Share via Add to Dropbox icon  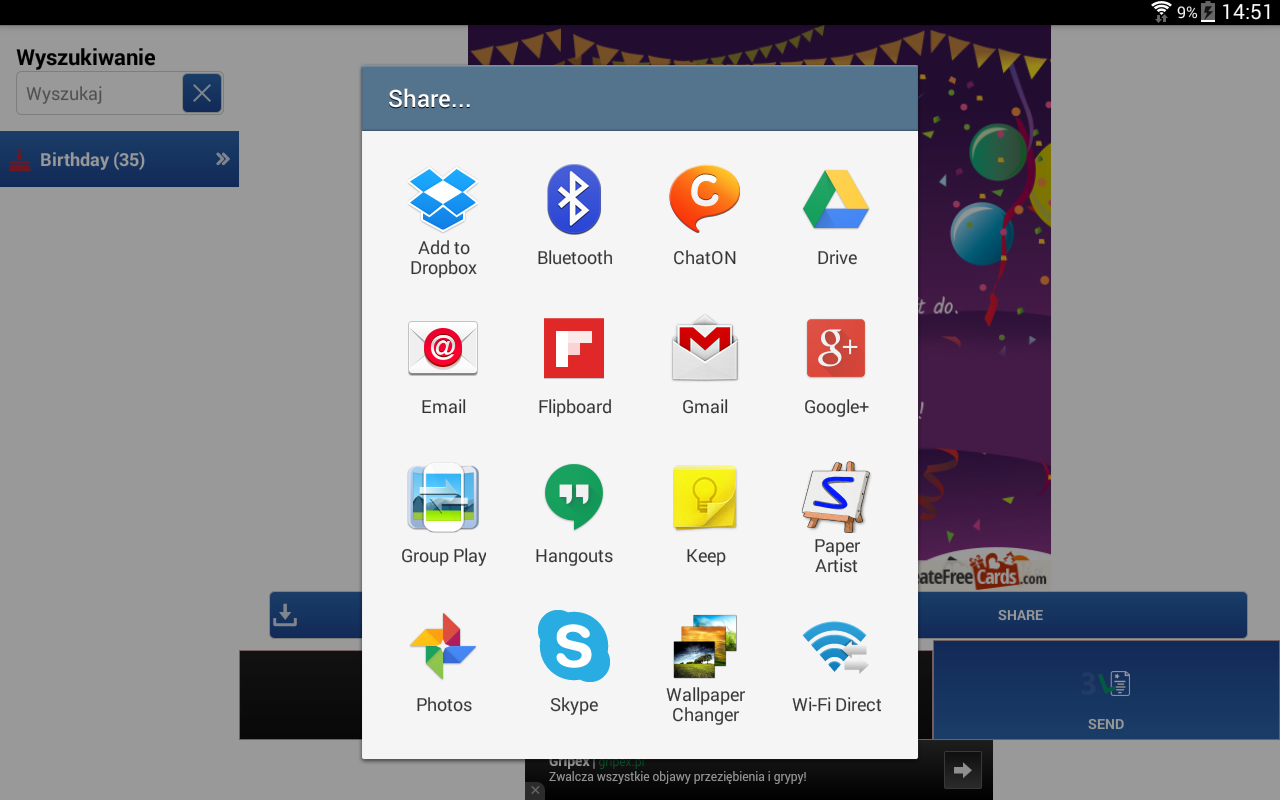443,222
